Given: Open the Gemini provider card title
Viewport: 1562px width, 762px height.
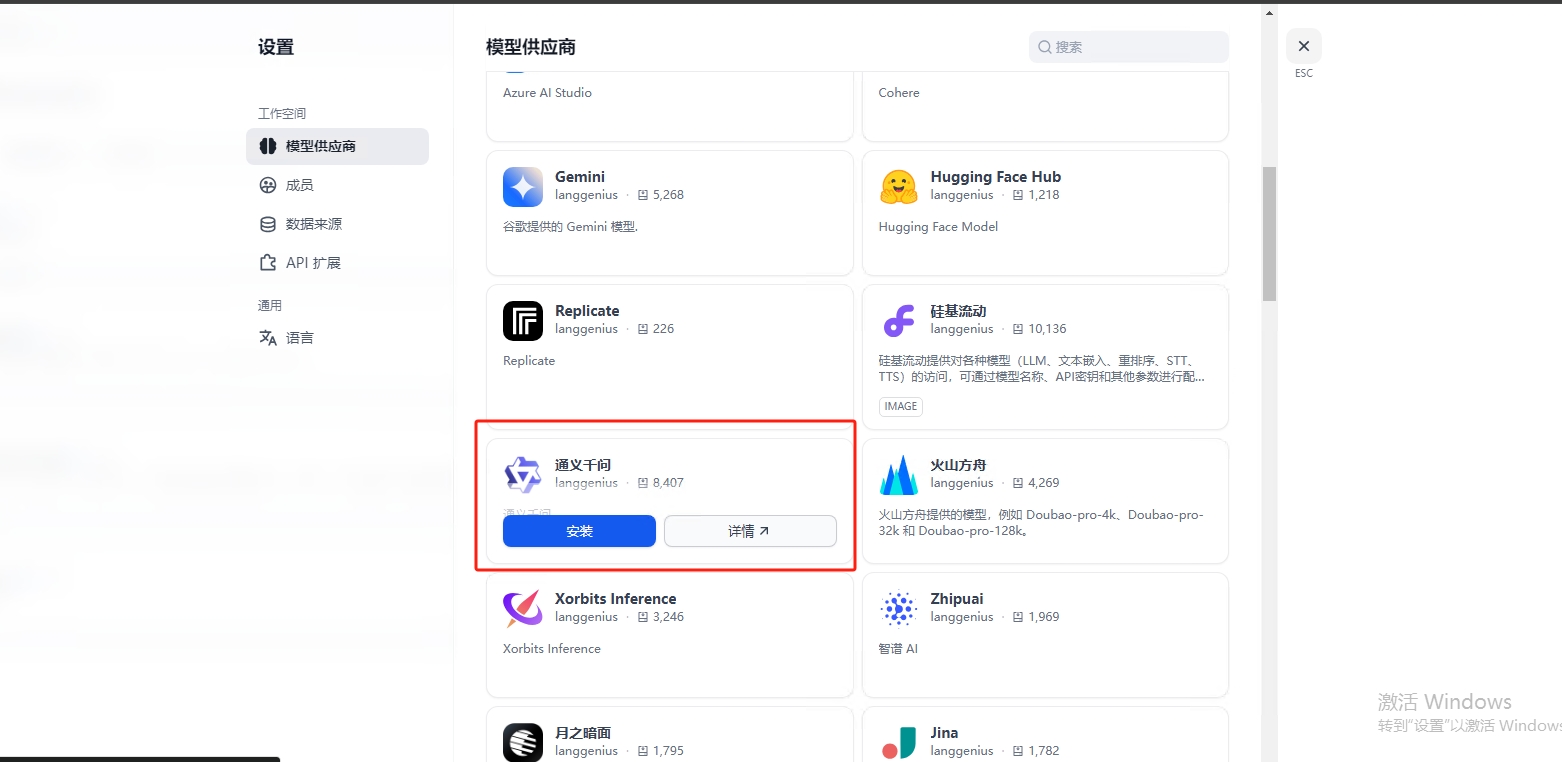Looking at the screenshot, I should point(580,177).
